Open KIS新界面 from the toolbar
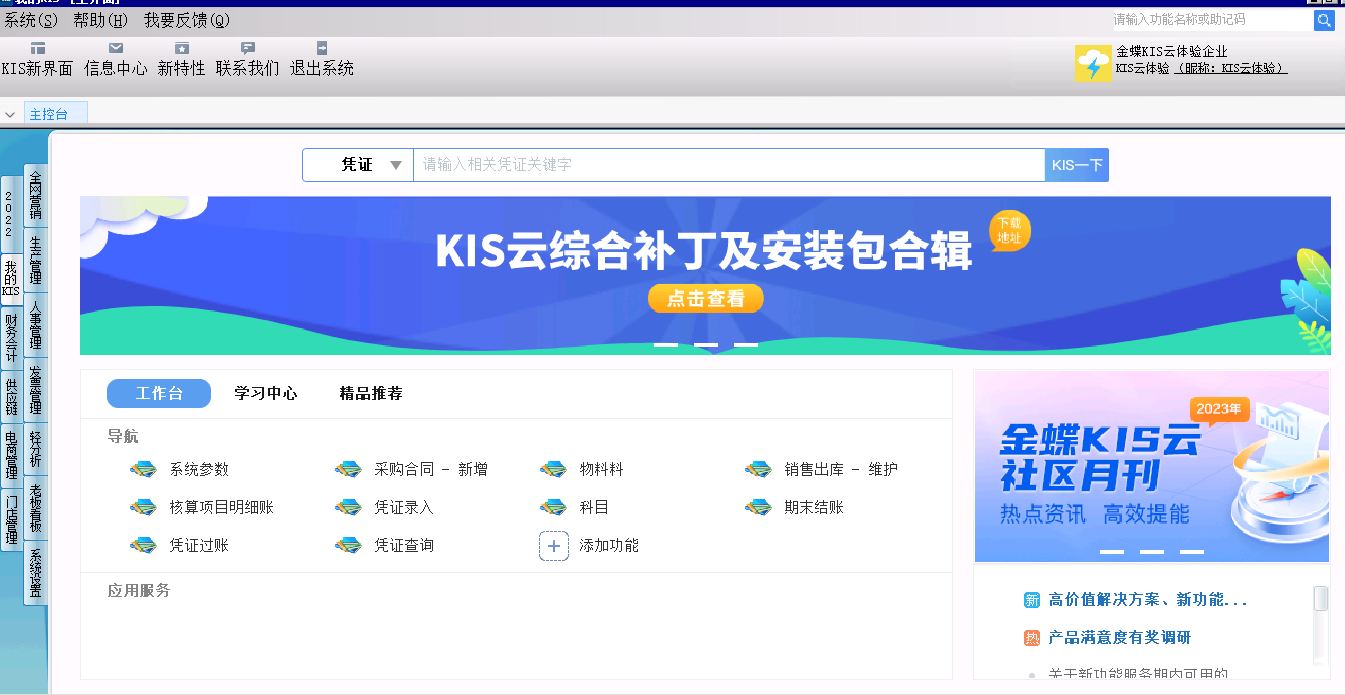 coord(37,48)
